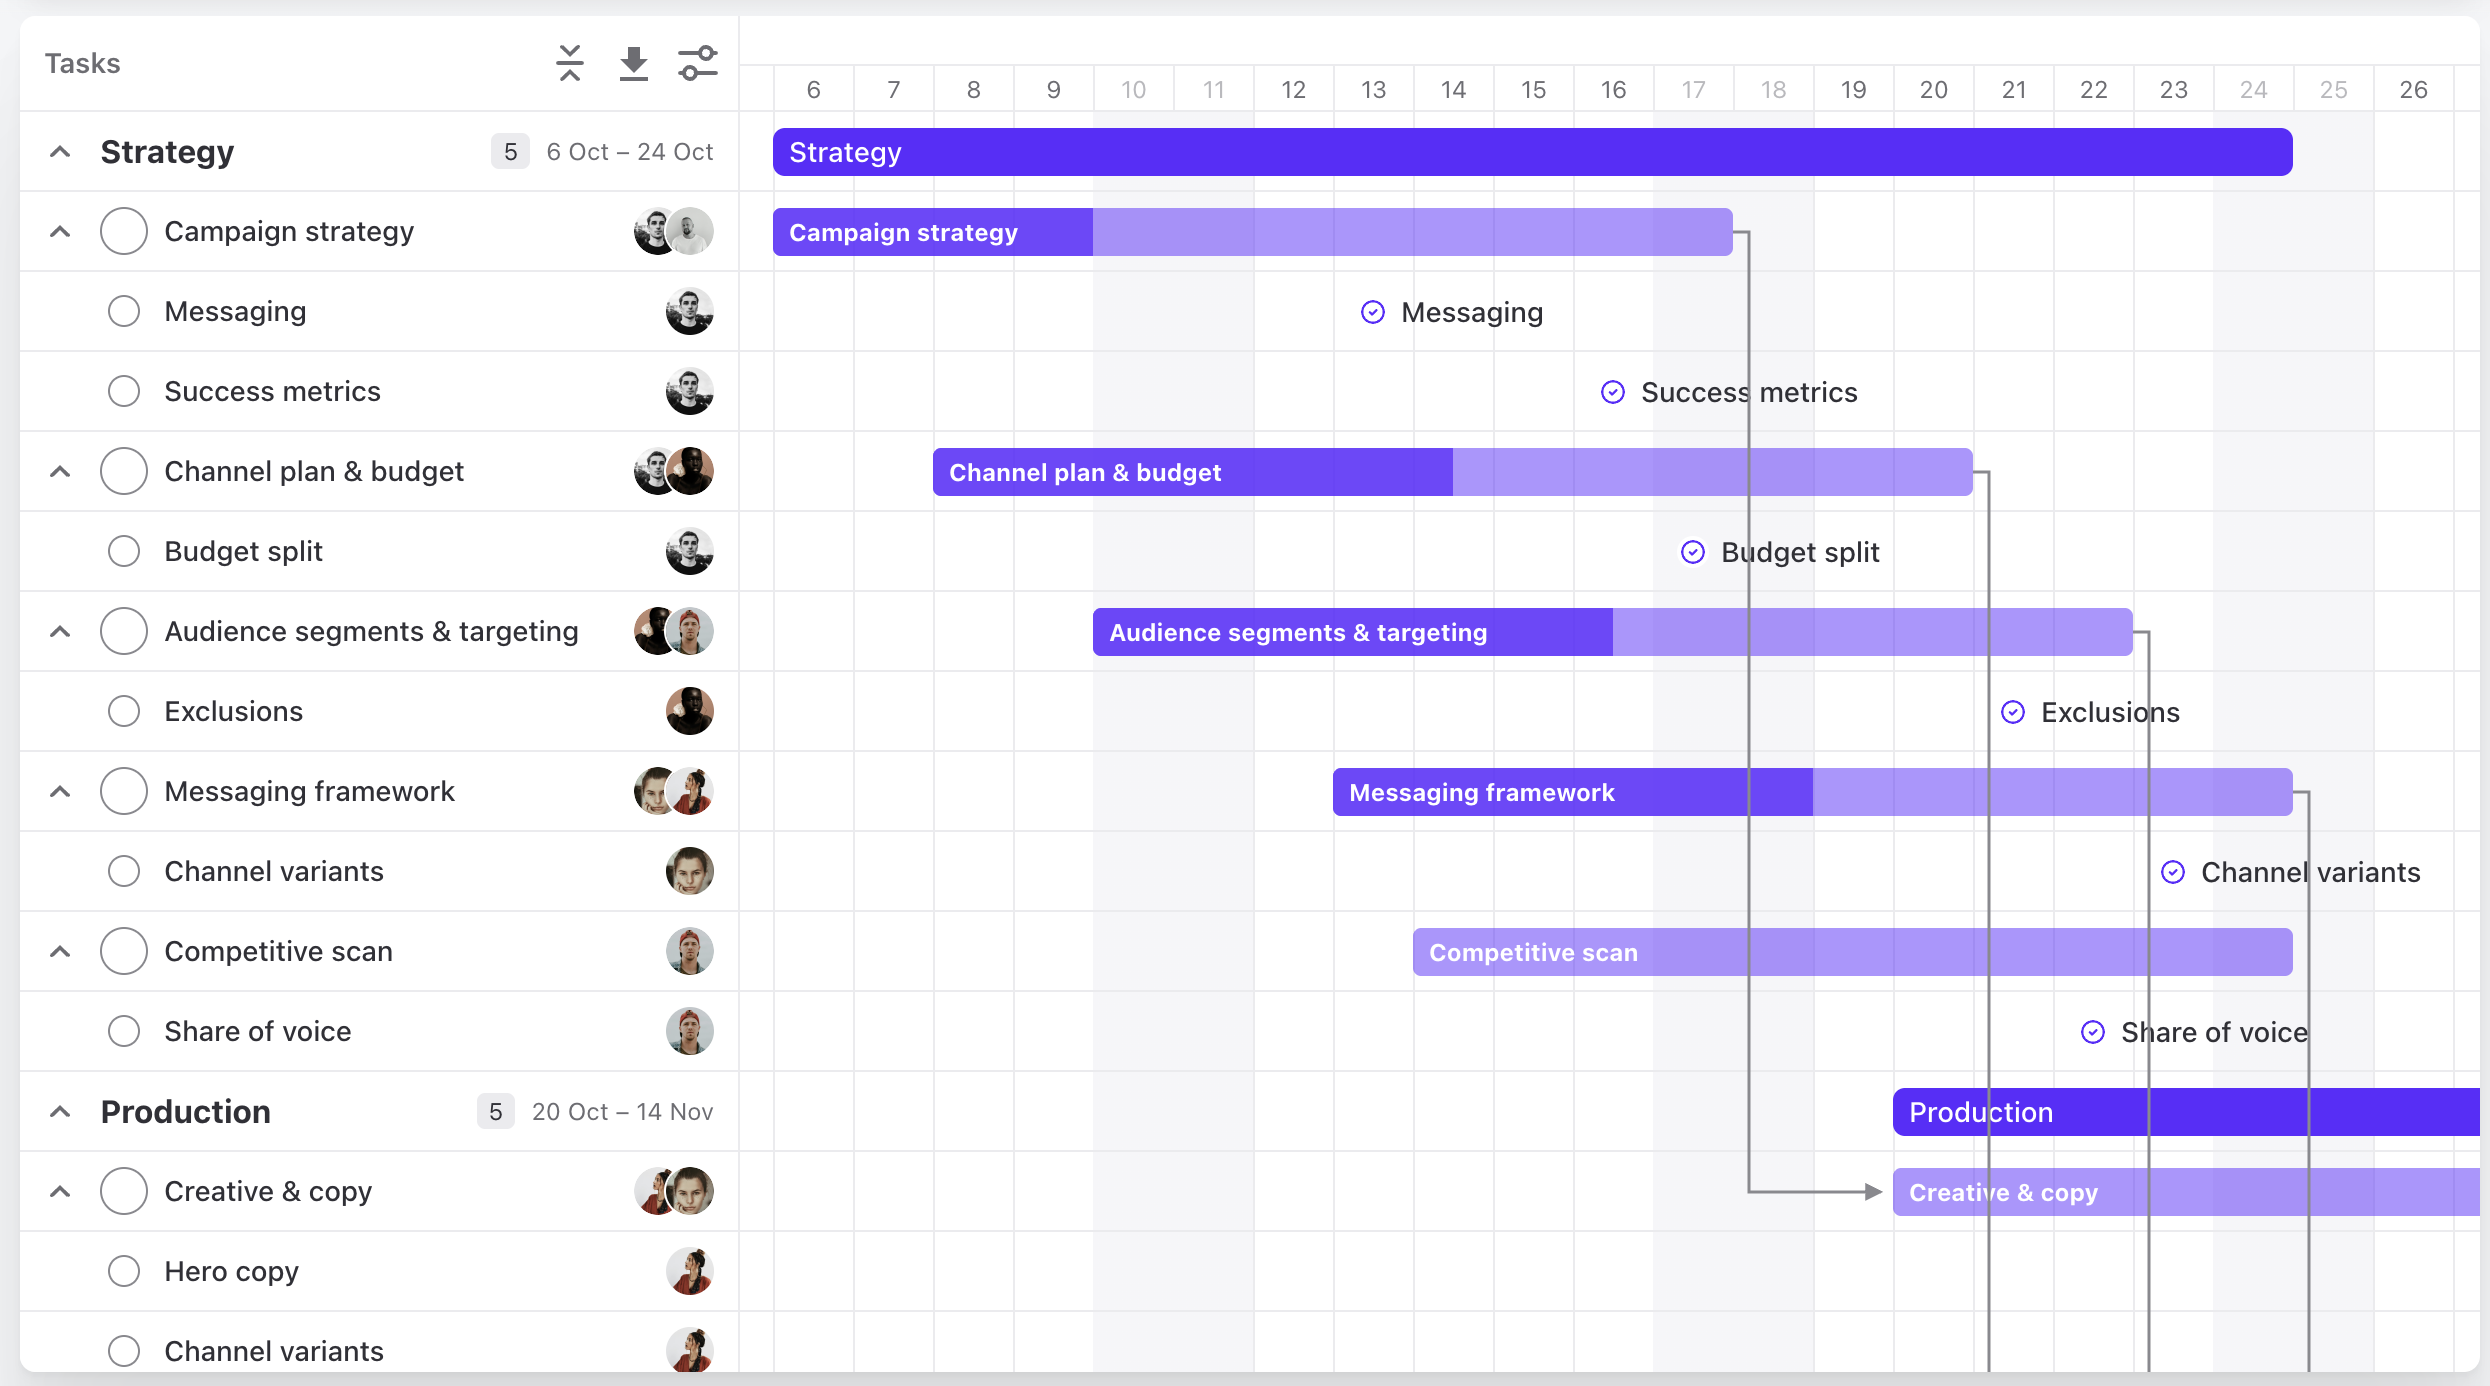
Task: Click assignee avatars on Creative & copy row
Action: pos(674,1191)
